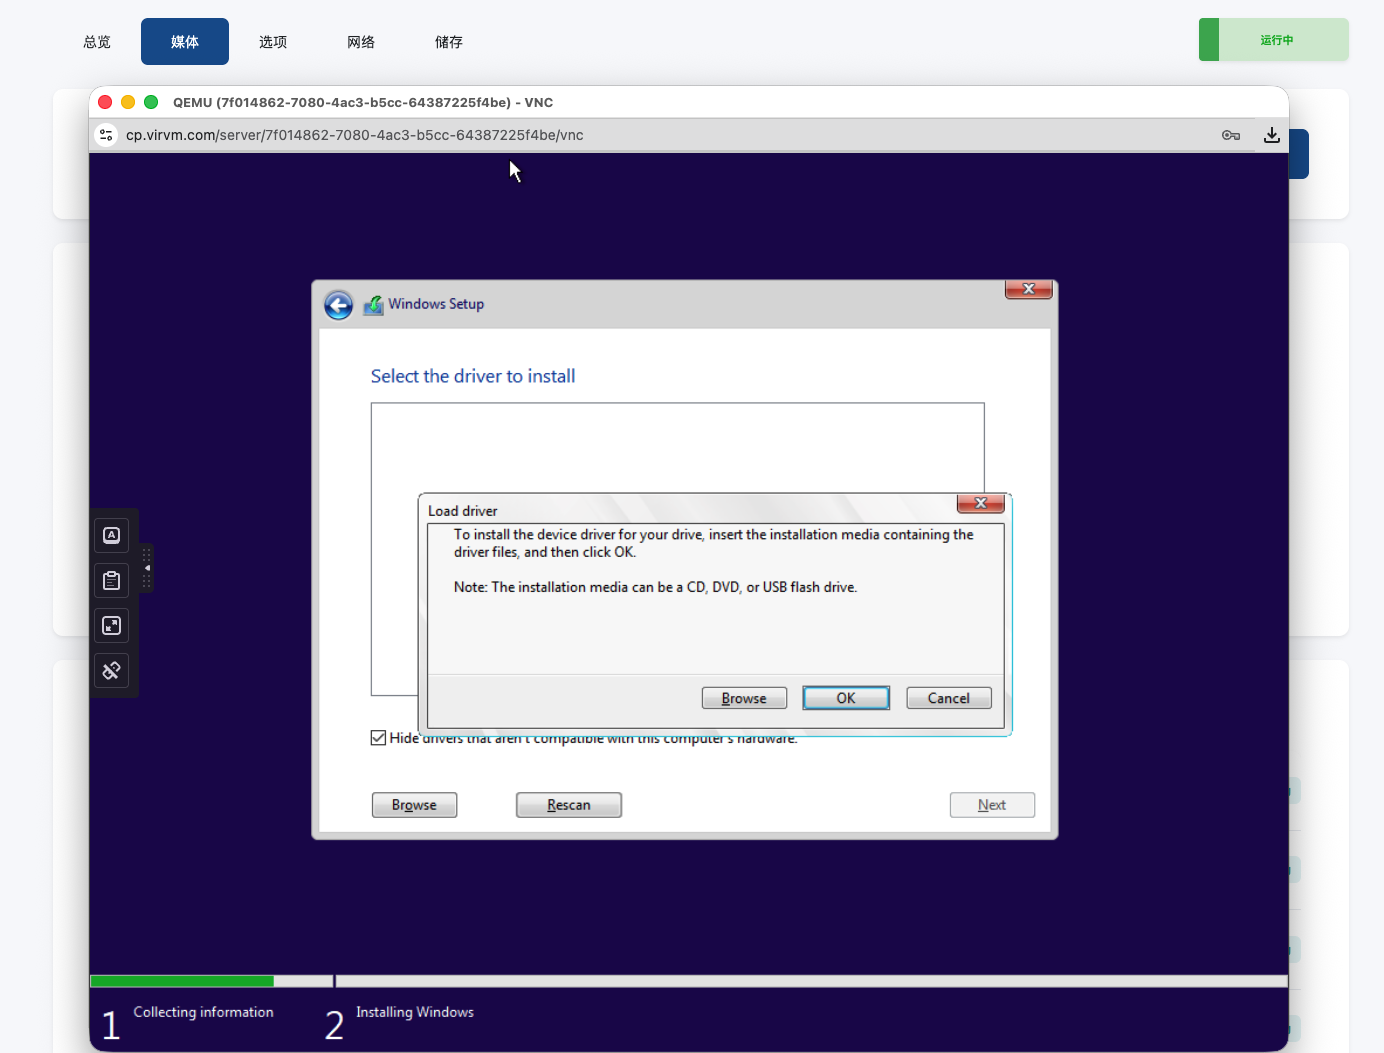Screen dimensions: 1384x1053
Task: Toggle Hide incompatible drivers checkbox
Action: click(378, 738)
